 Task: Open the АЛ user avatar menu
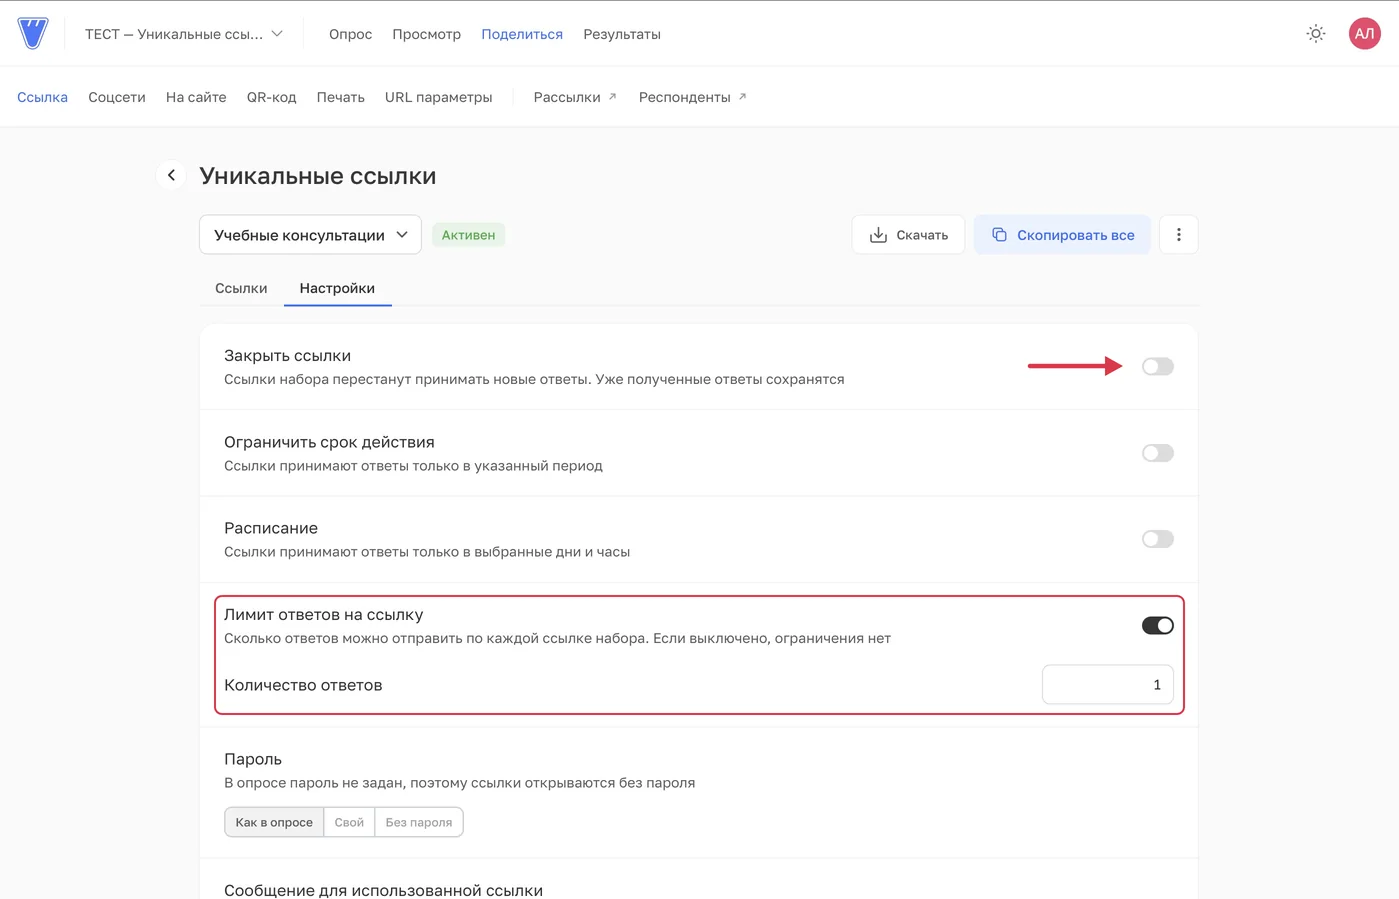point(1364,34)
